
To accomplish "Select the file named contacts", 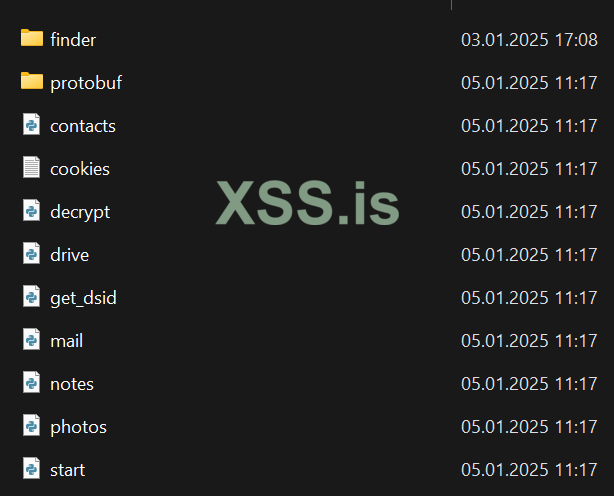I will 83,126.
